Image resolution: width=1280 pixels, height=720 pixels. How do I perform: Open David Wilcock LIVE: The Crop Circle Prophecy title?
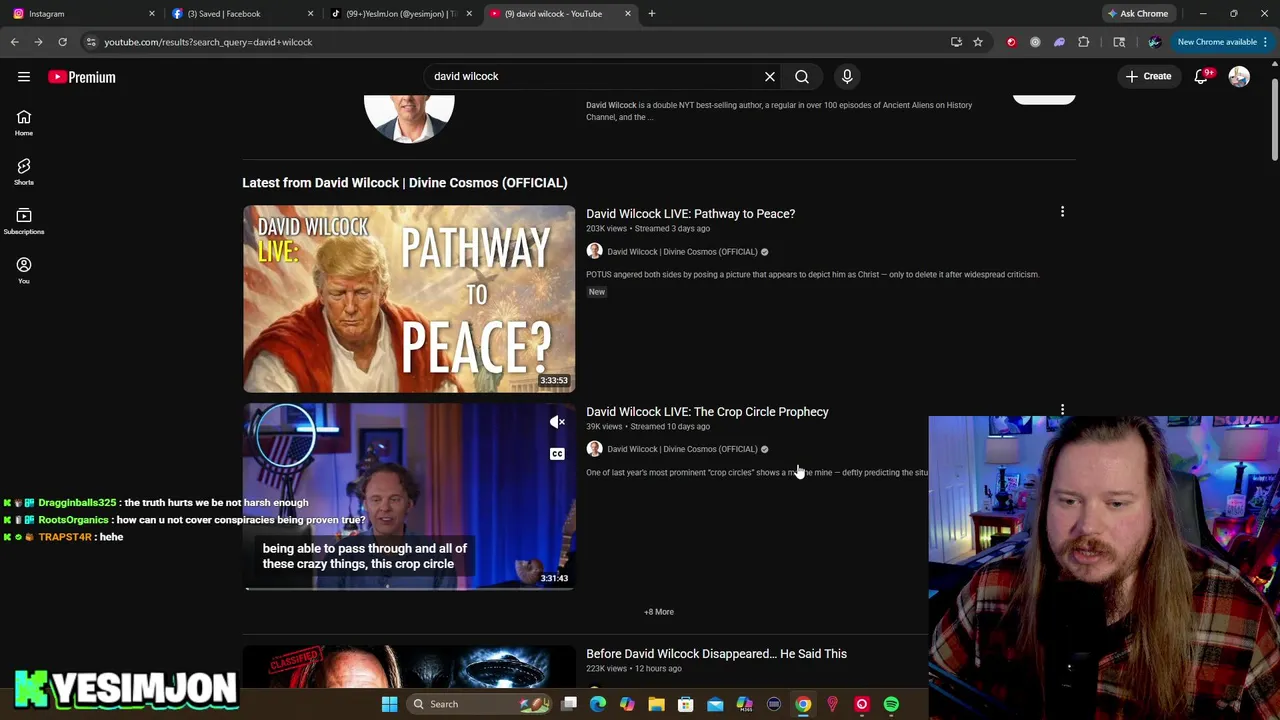click(x=707, y=411)
